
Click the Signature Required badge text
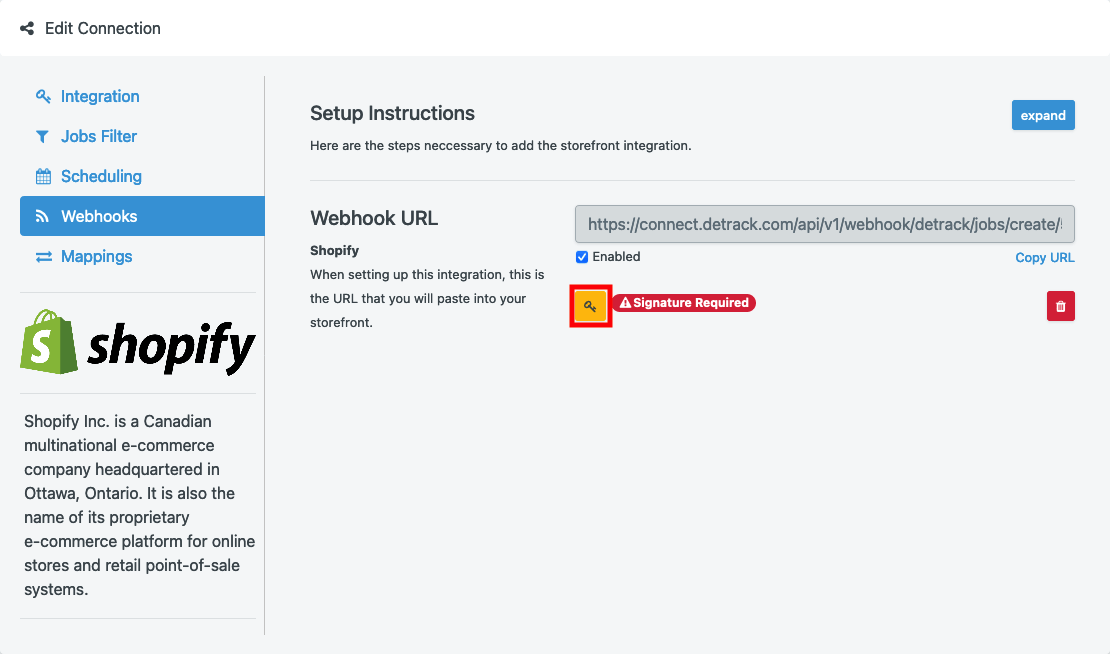(x=690, y=303)
